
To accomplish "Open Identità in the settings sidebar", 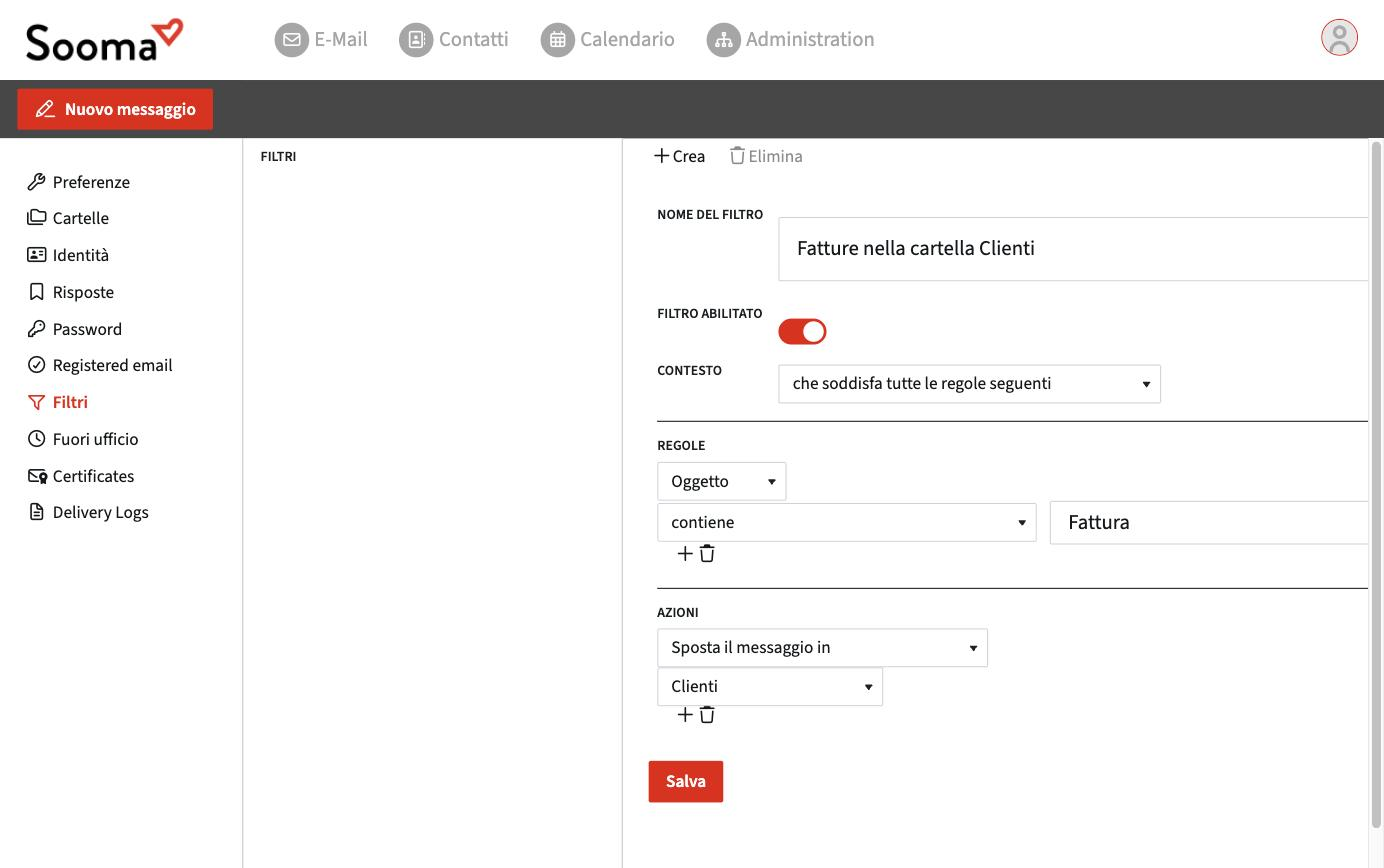I will tap(68, 255).
